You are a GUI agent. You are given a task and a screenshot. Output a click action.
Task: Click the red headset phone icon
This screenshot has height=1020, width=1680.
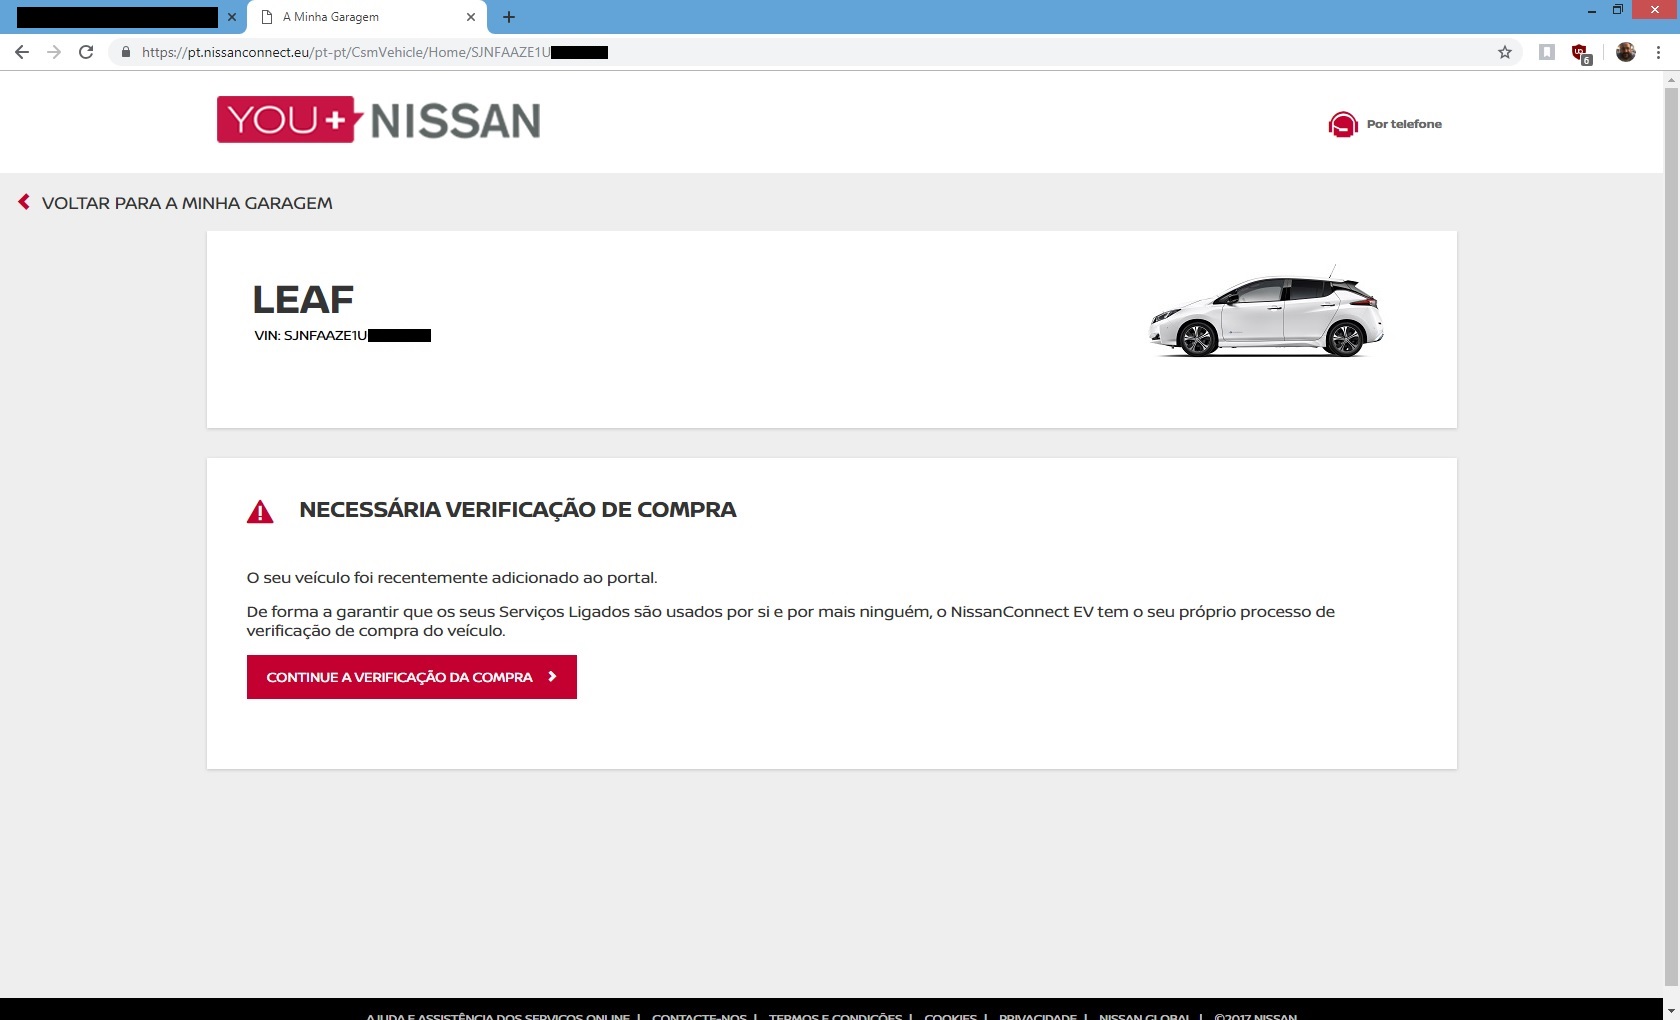[1342, 124]
